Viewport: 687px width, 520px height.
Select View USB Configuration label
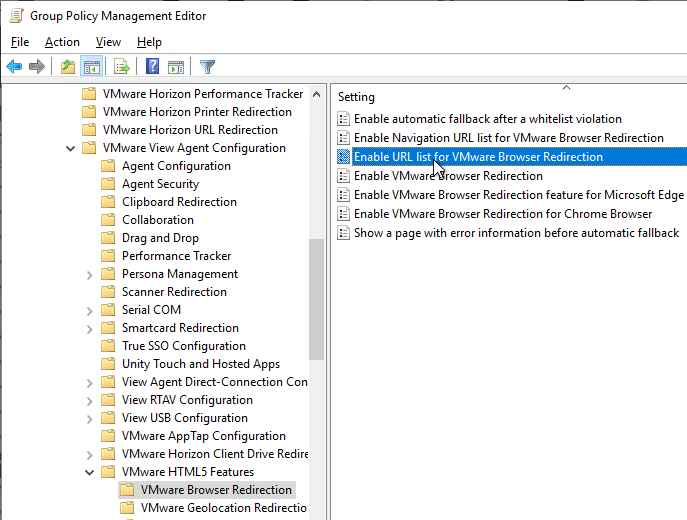184,417
